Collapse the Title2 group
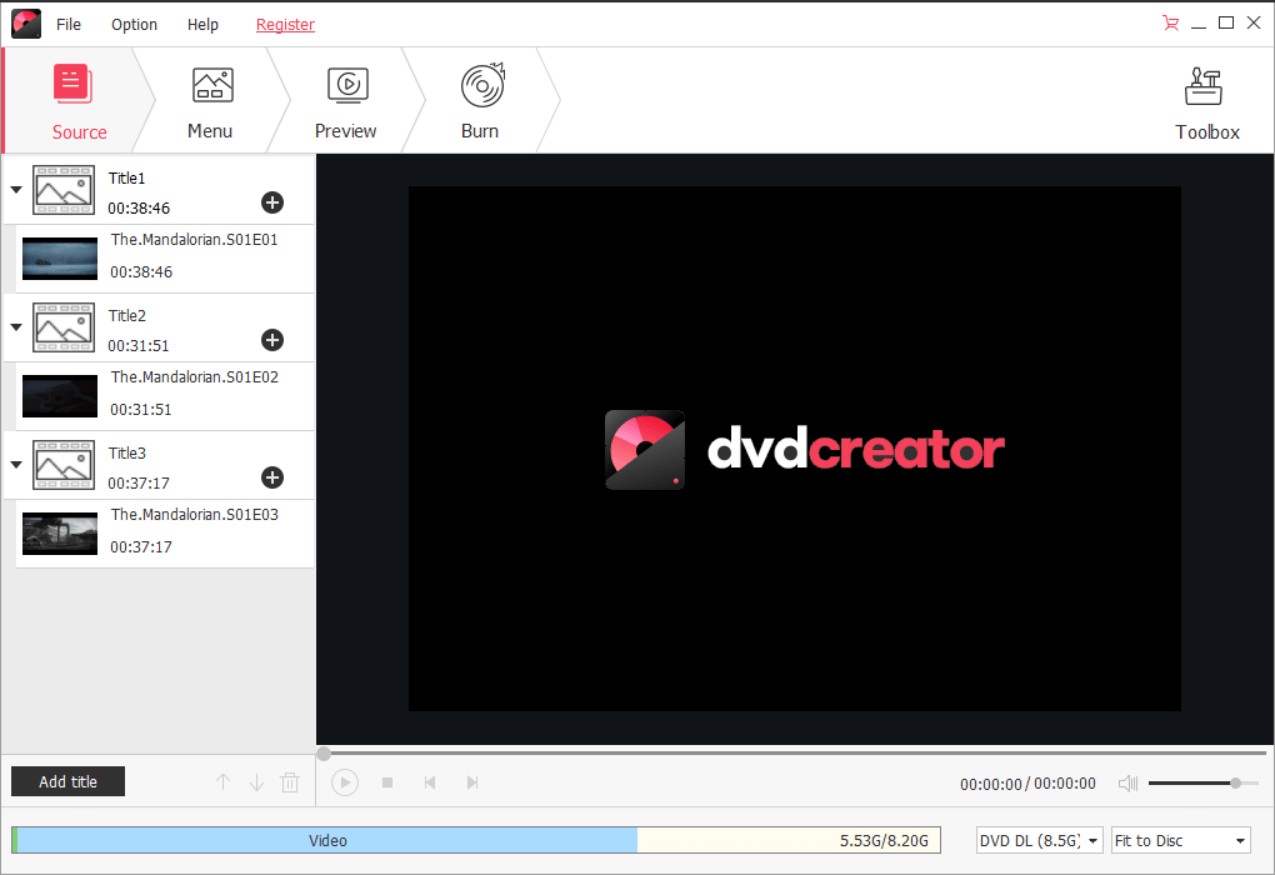 [16, 327]
